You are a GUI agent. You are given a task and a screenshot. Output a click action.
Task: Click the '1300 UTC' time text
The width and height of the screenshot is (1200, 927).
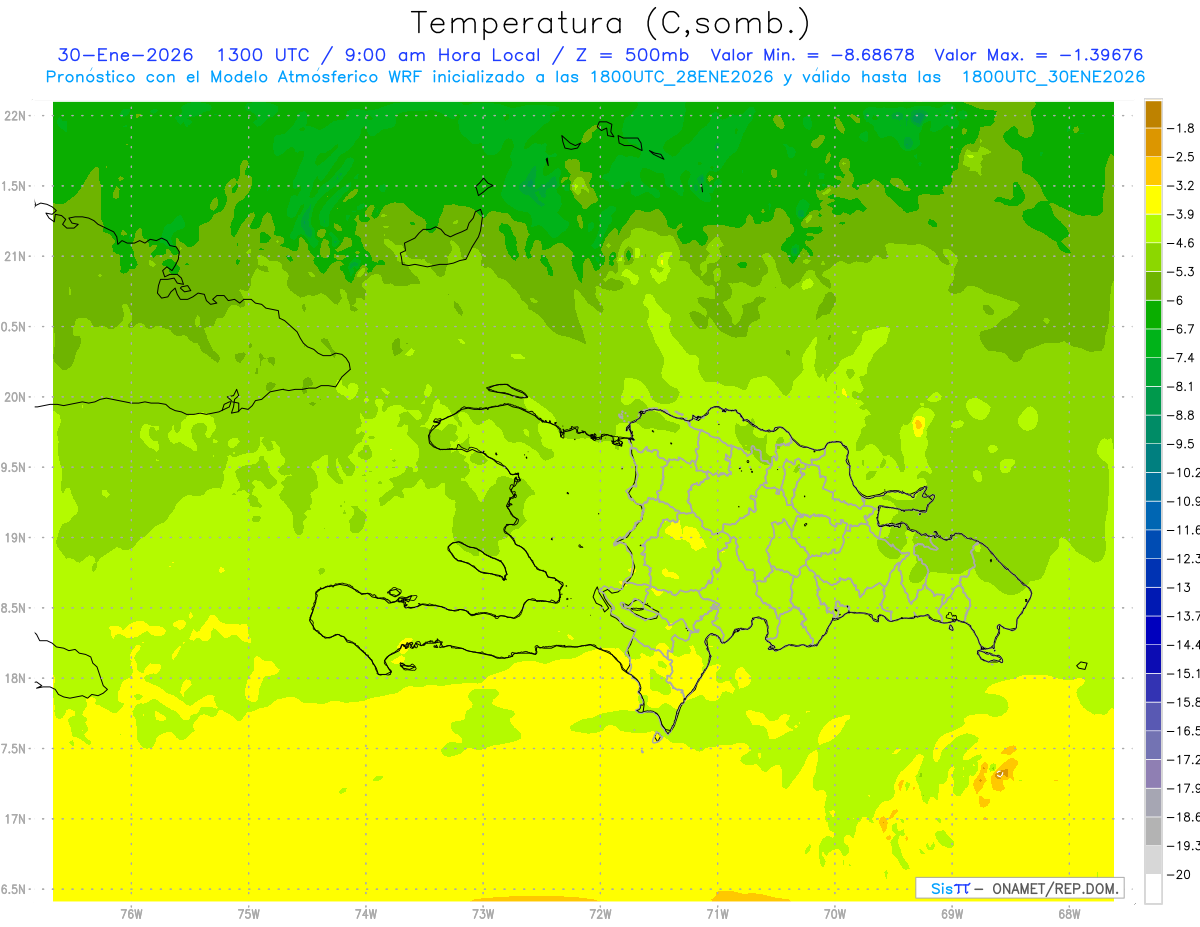tap(264, 55)
